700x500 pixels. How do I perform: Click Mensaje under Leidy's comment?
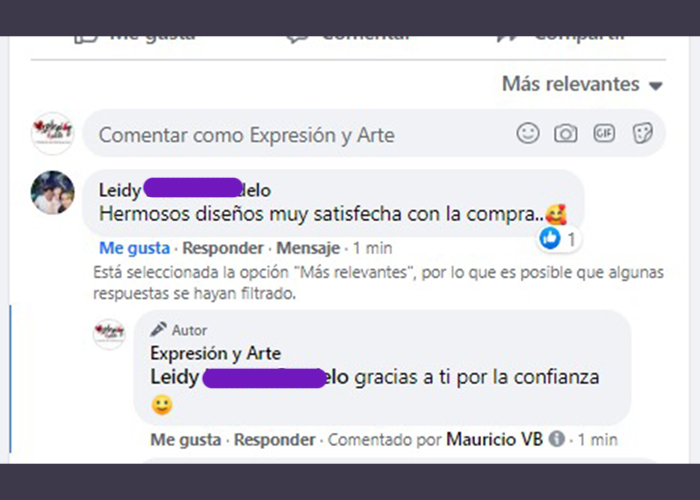308,248
